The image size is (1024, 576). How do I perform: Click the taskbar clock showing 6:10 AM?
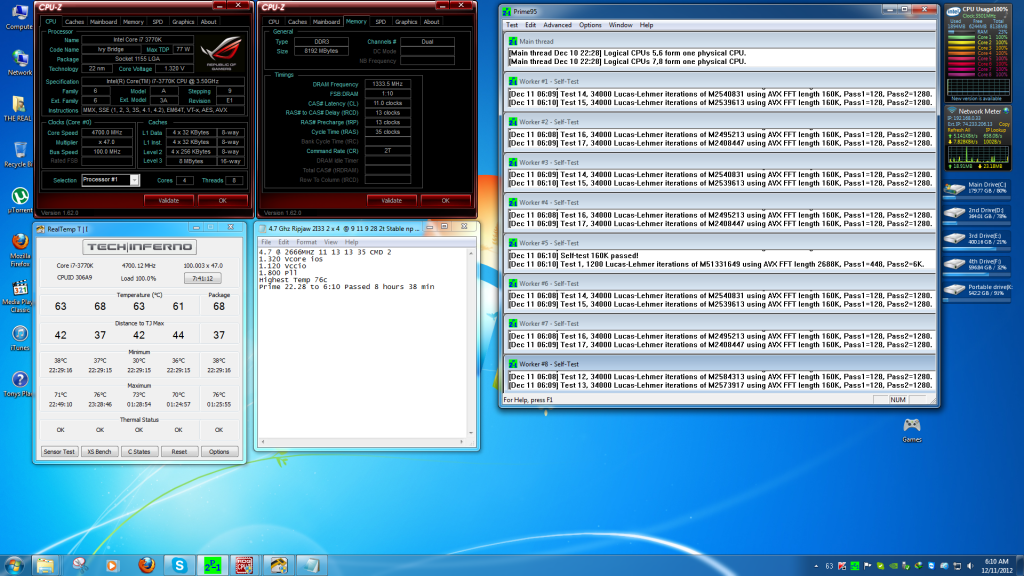[x=996, y=566]
